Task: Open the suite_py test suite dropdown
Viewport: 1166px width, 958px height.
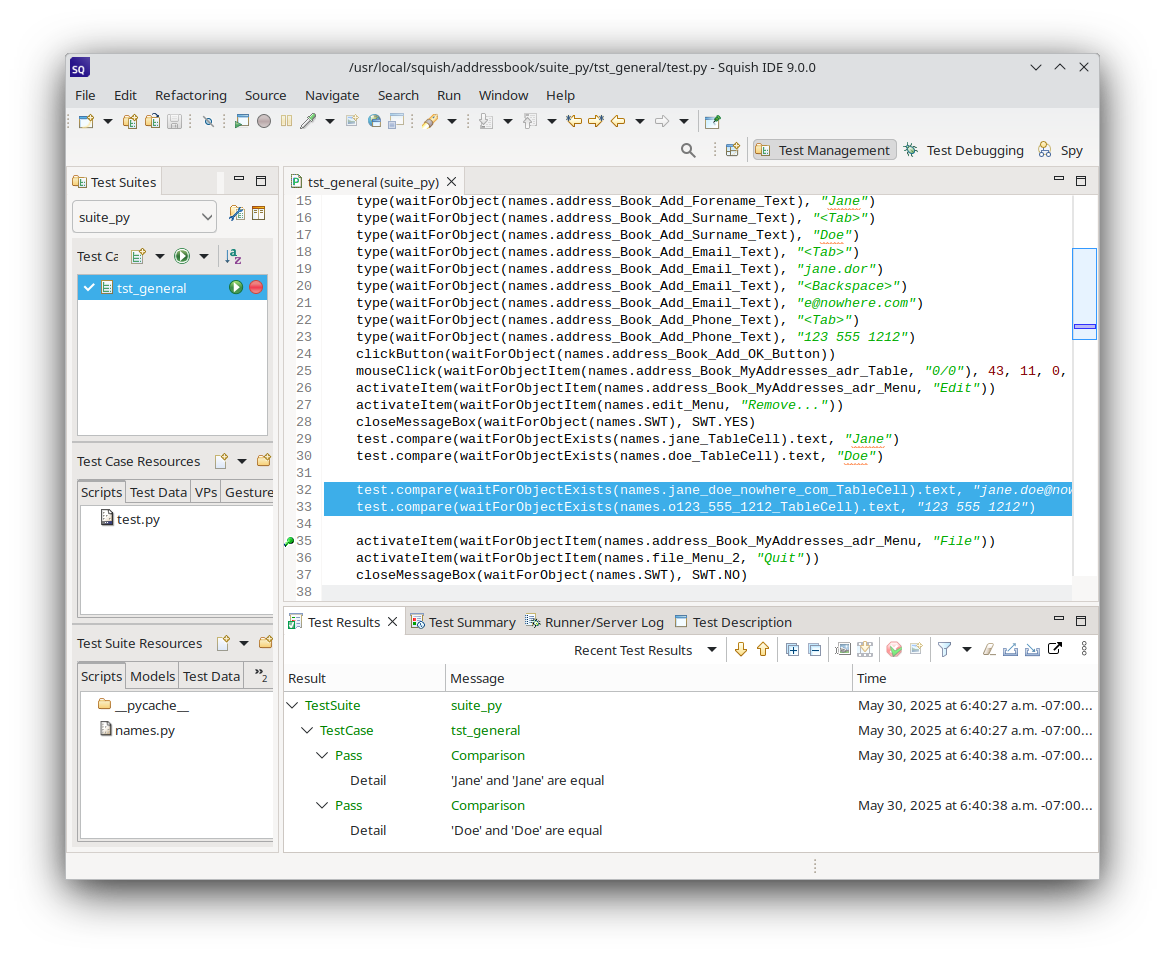Action: pos(144,217)
